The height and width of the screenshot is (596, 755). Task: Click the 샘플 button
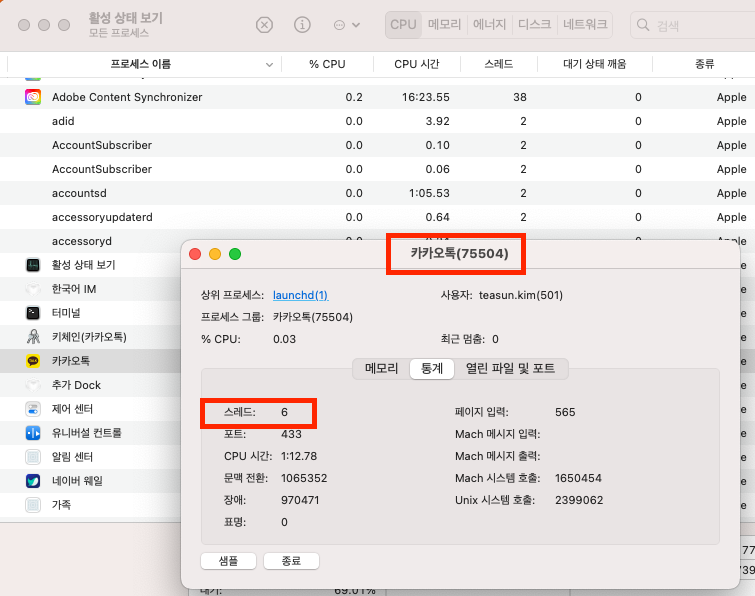[228, 561]
